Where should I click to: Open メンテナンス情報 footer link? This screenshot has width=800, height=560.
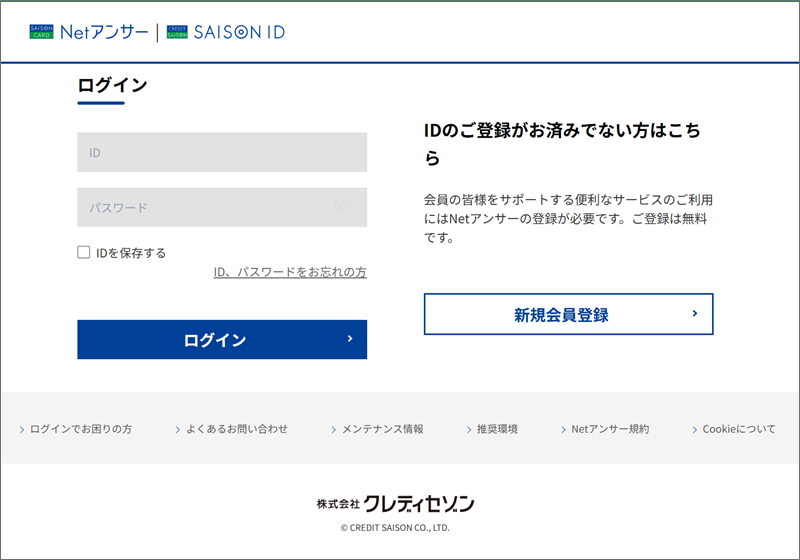(x=378, y=429)
